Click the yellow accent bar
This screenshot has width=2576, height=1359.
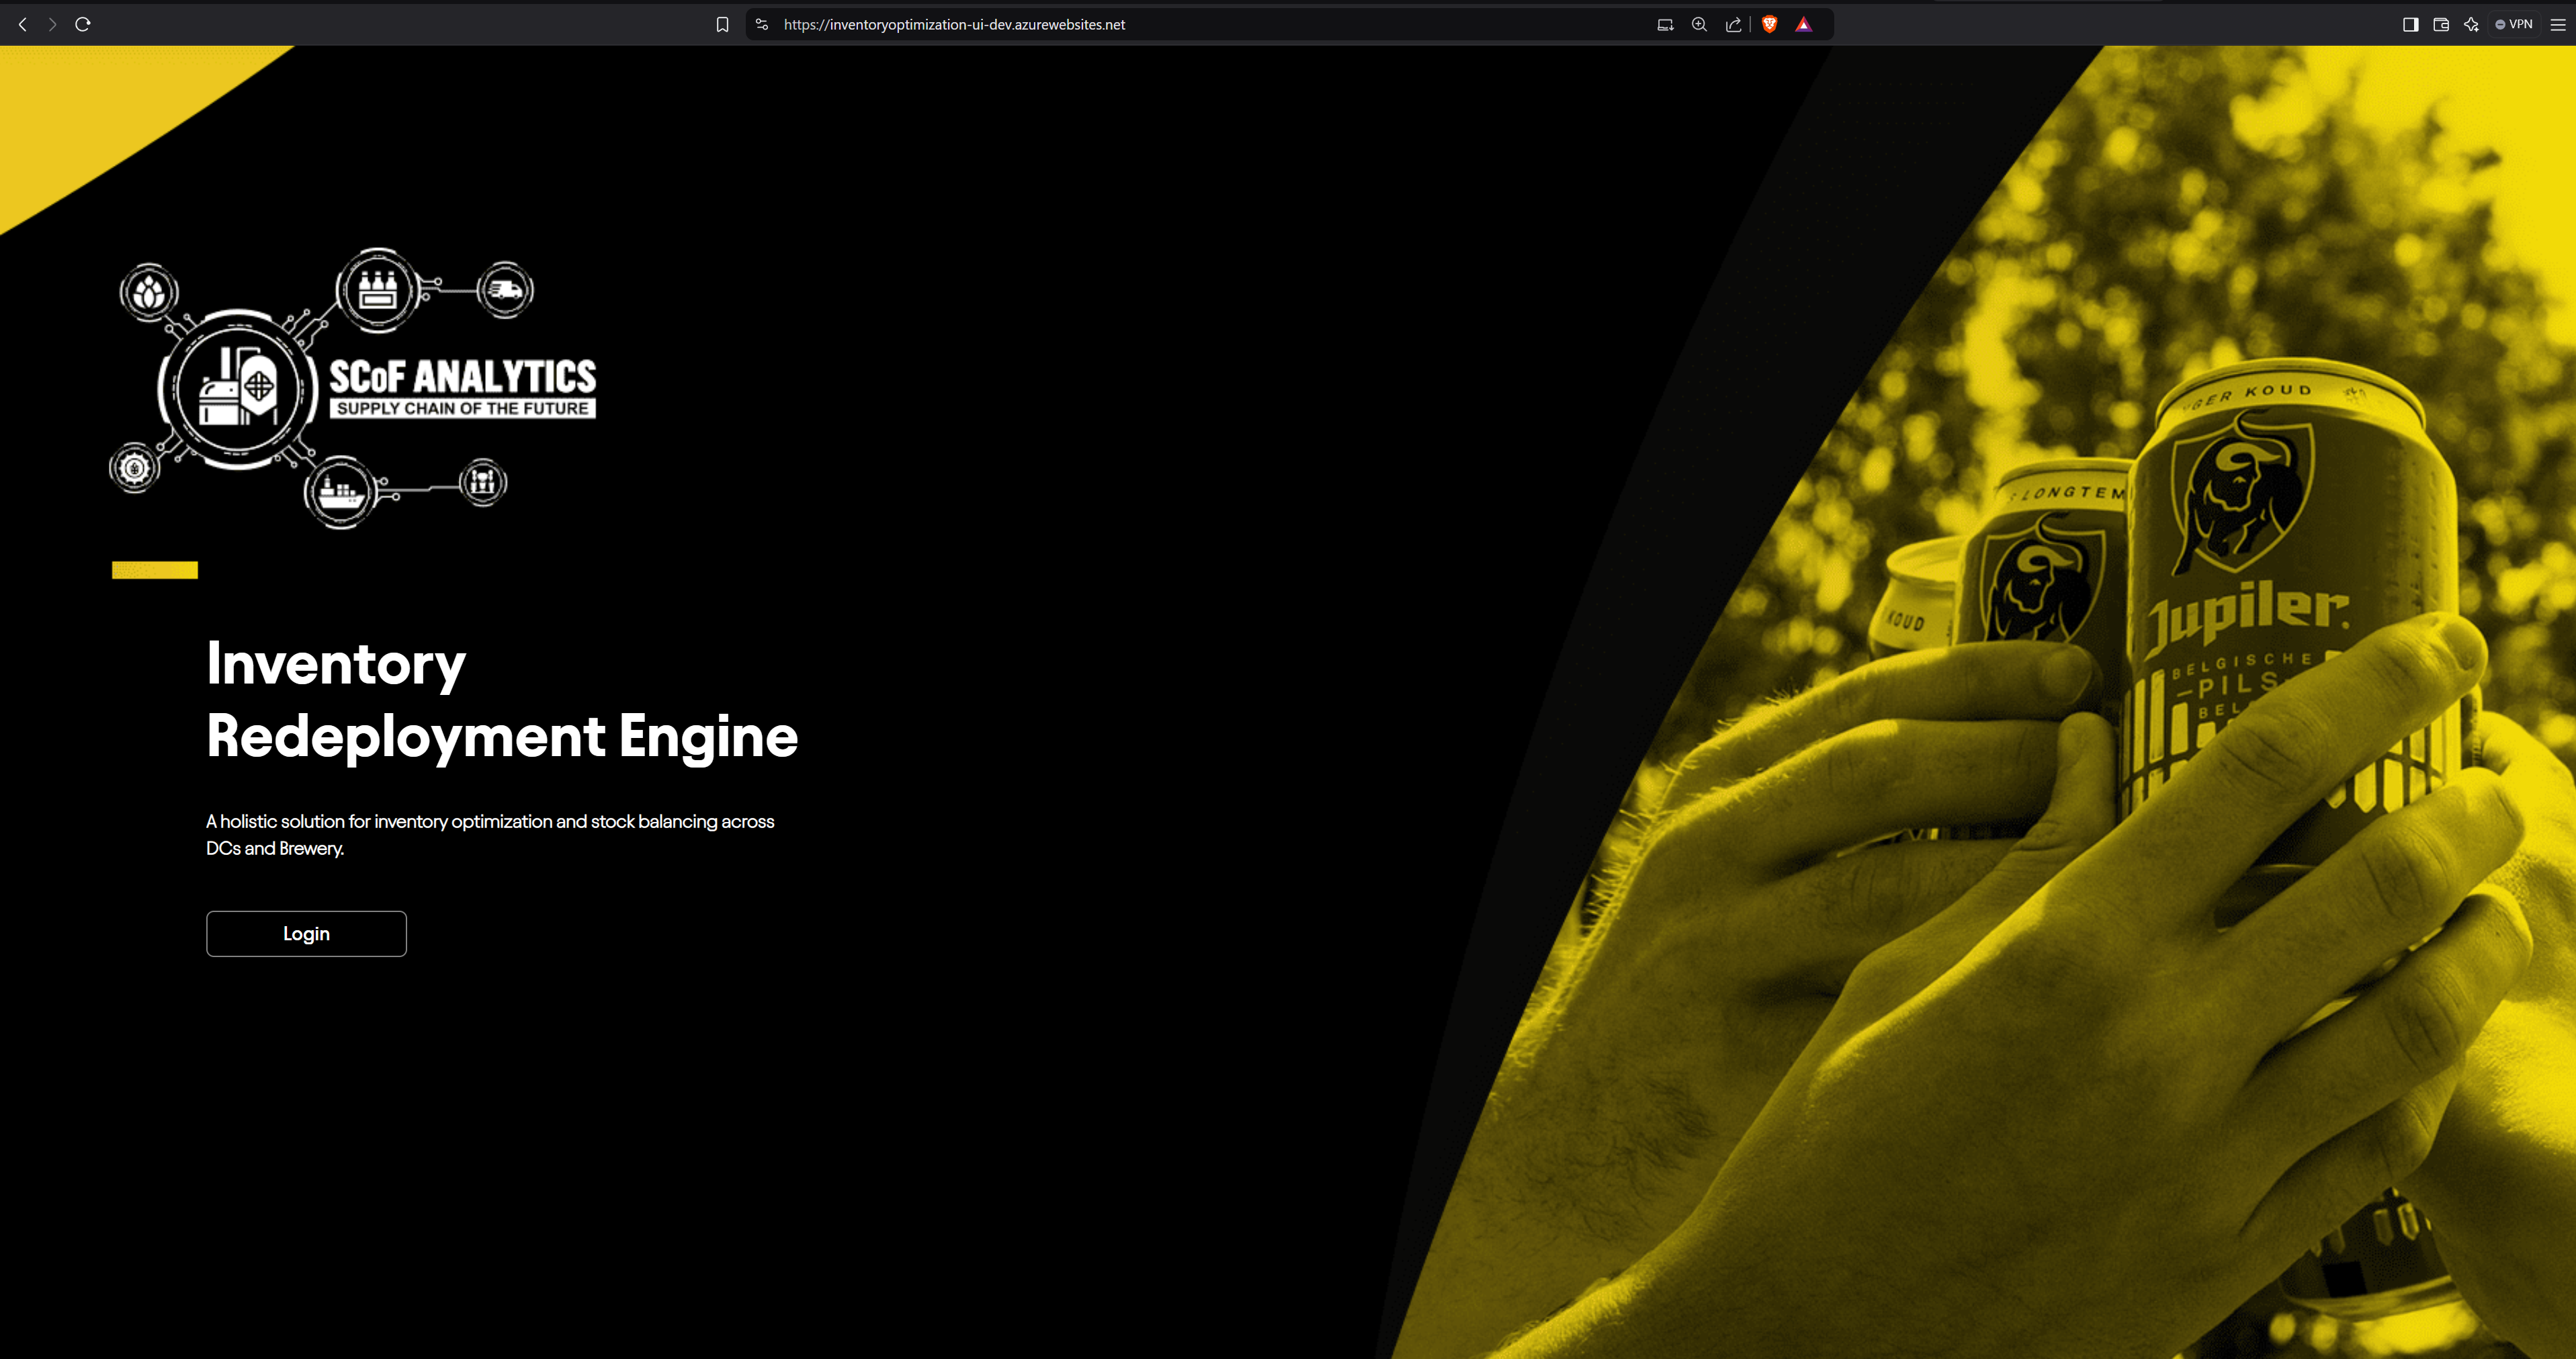[x=155, y=570]
